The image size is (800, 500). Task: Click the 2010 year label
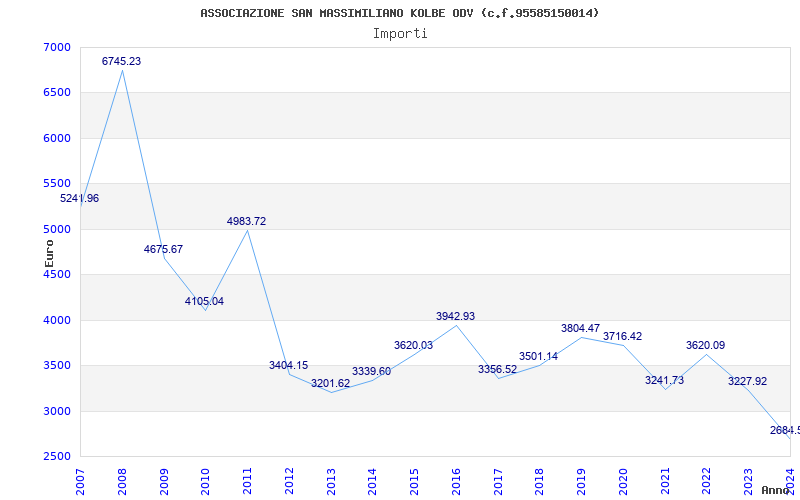[206, 482]
